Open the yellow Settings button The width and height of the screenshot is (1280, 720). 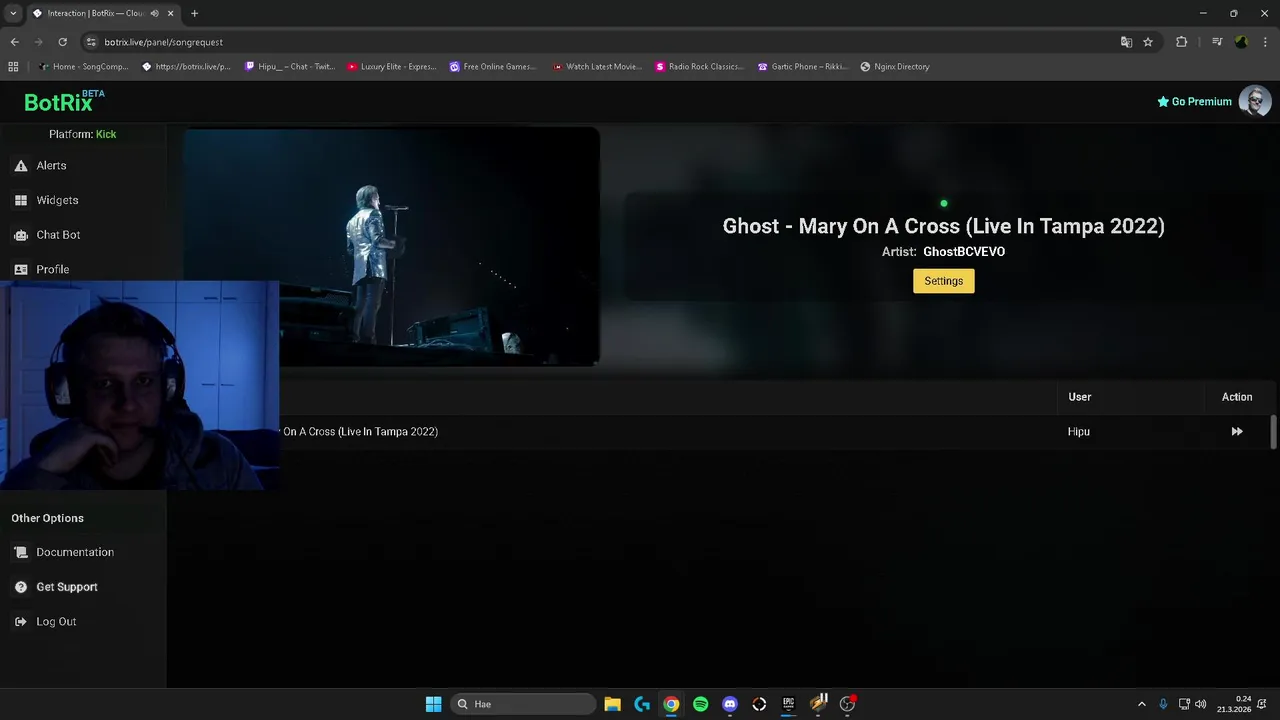click(943, 281)
